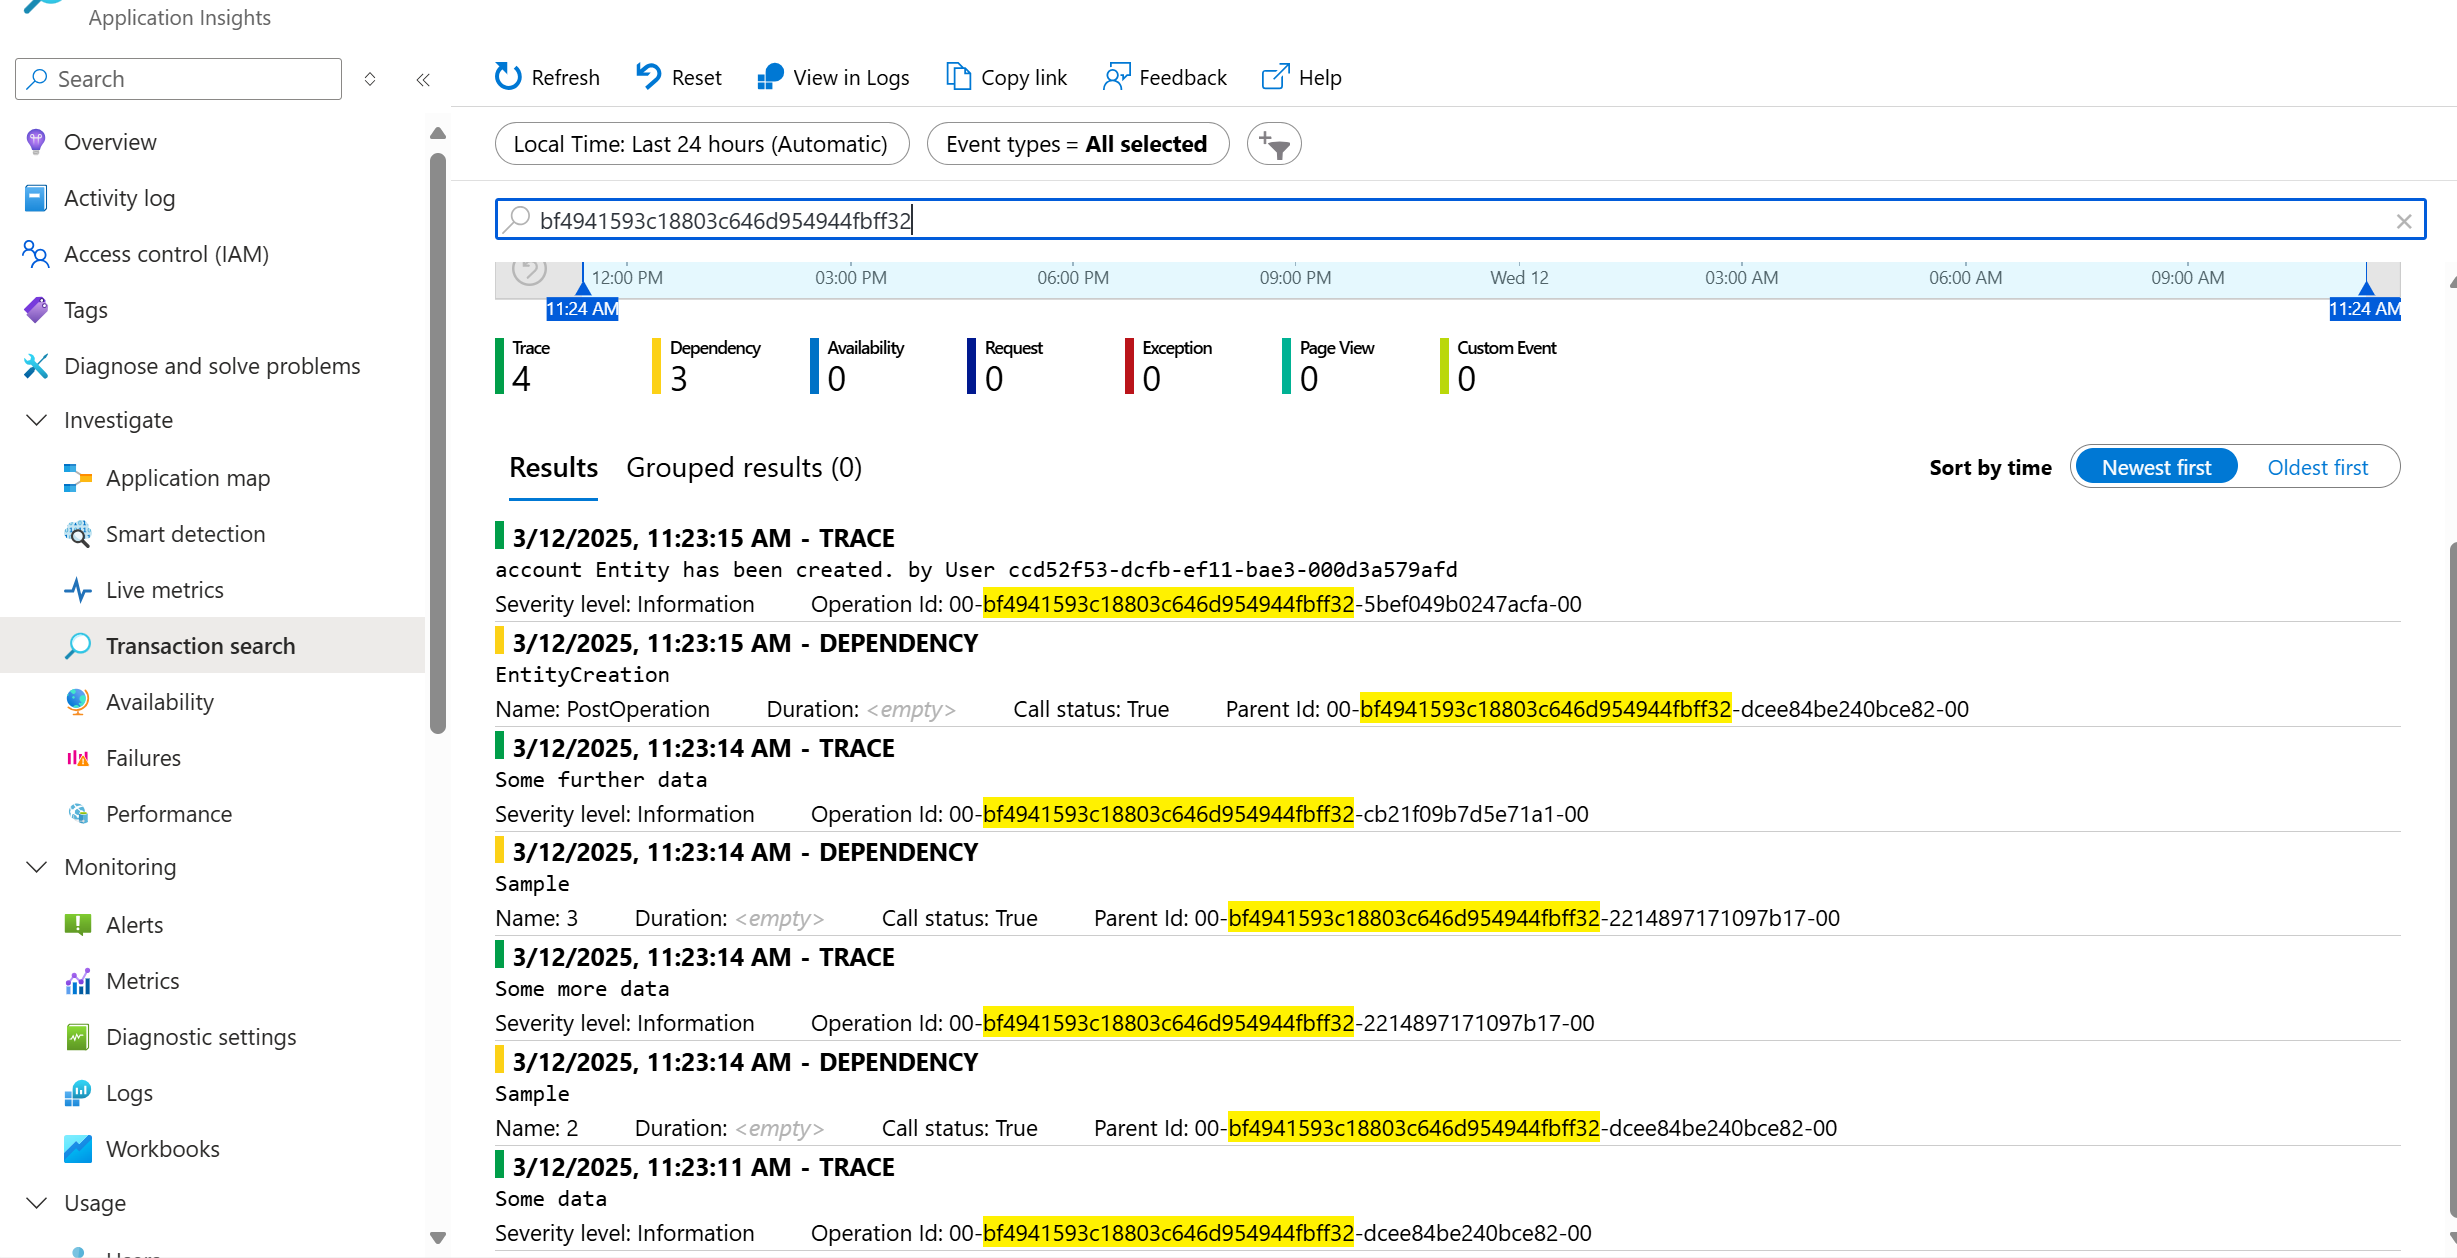This screenshot has width=2457, height=1258.
Task: Open Tags blade
Action: pyautogui.click(x=85, y=310)
